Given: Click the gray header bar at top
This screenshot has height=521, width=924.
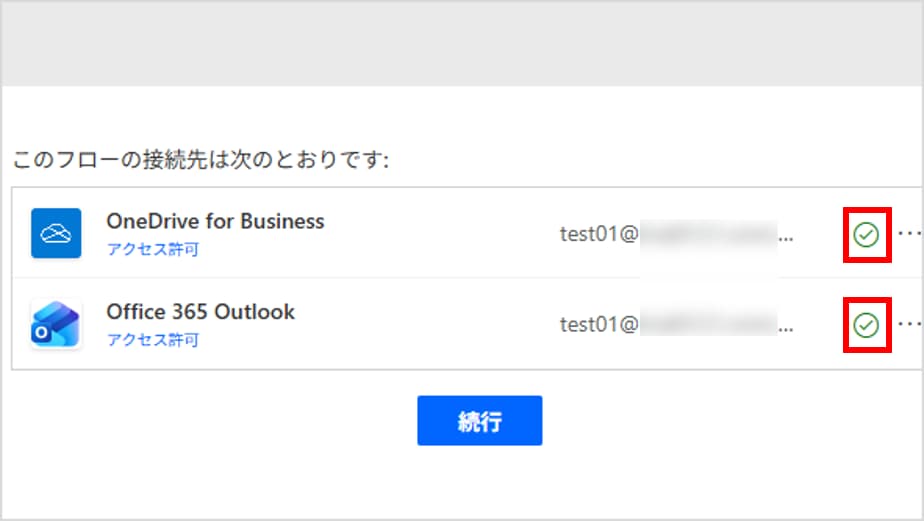Looking at the screenshot, I should pos(462,45).
